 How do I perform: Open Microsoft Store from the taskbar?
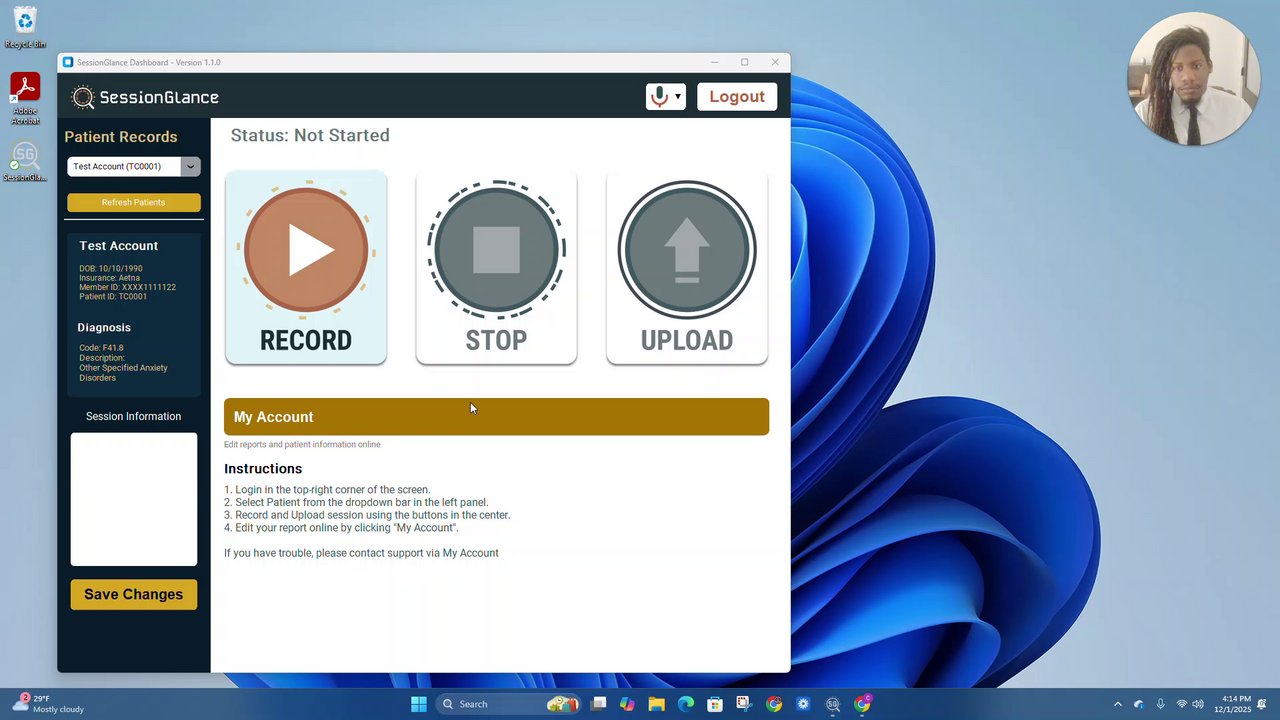click(x=715, y=704)
